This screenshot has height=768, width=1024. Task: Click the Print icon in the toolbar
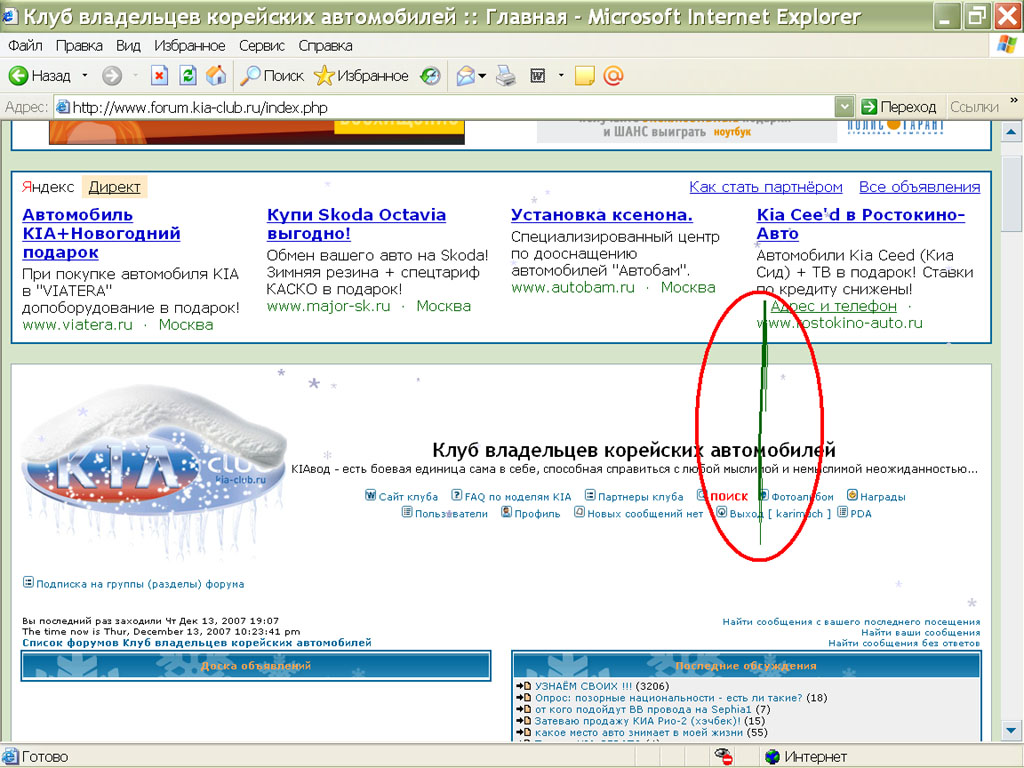point(506,76)
